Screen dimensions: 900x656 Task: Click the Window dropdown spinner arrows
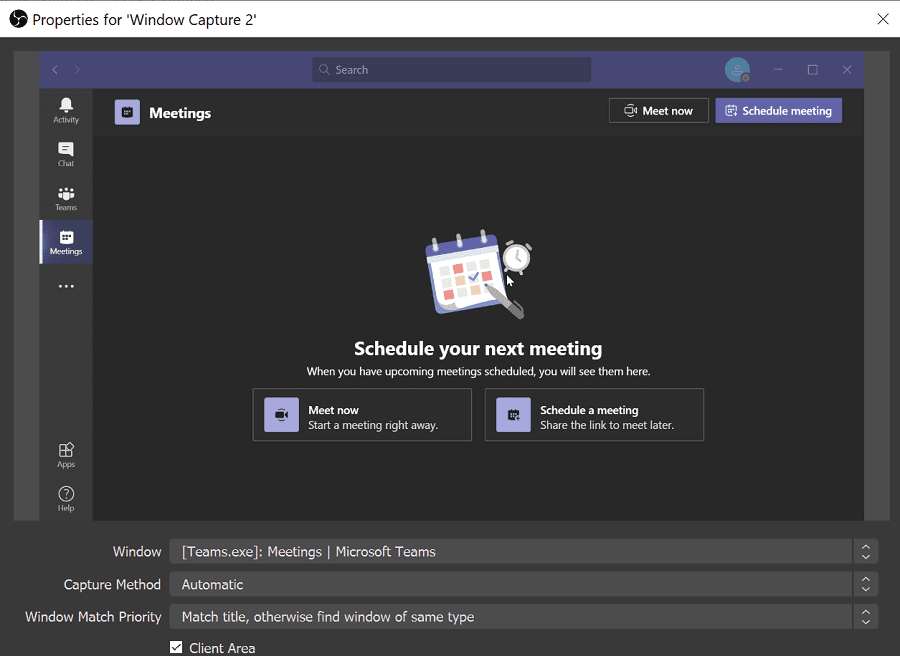coord(866,552)
